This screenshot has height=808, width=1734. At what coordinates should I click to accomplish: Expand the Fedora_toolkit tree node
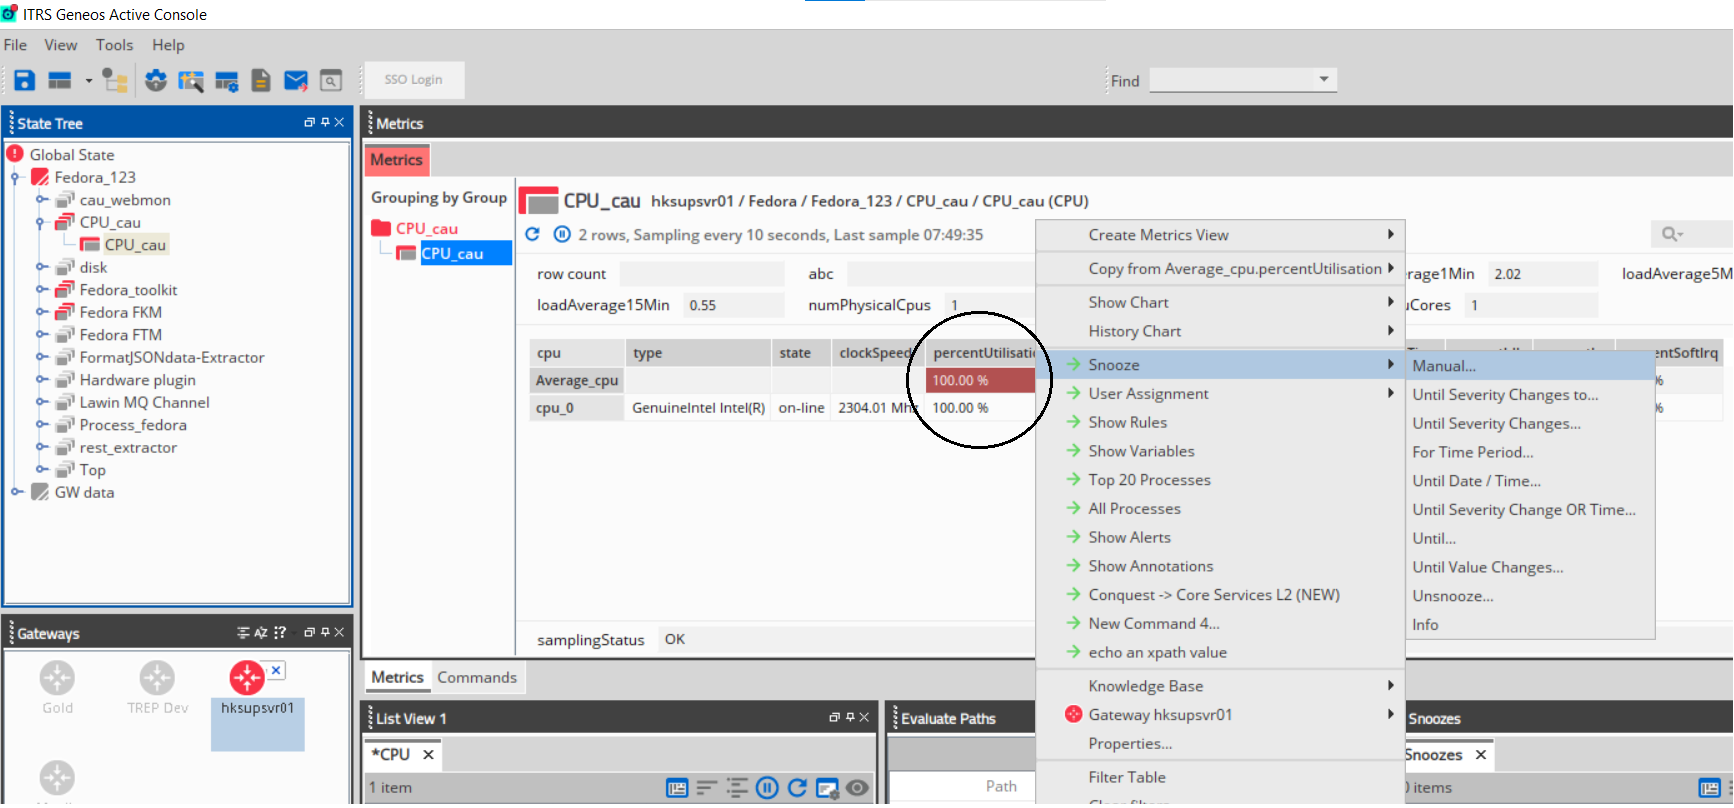click(x=41, y=290)
